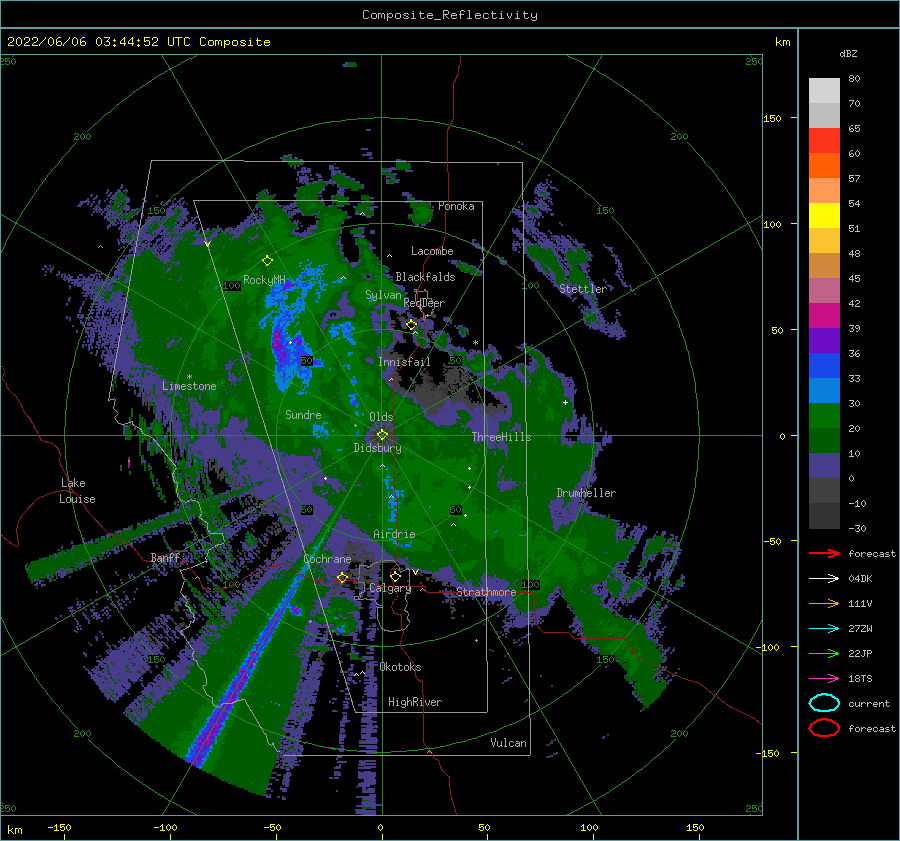Click the yellow diamond marker above Calgary
Viewport: 900px width, 841px height.
click(395, 576)
